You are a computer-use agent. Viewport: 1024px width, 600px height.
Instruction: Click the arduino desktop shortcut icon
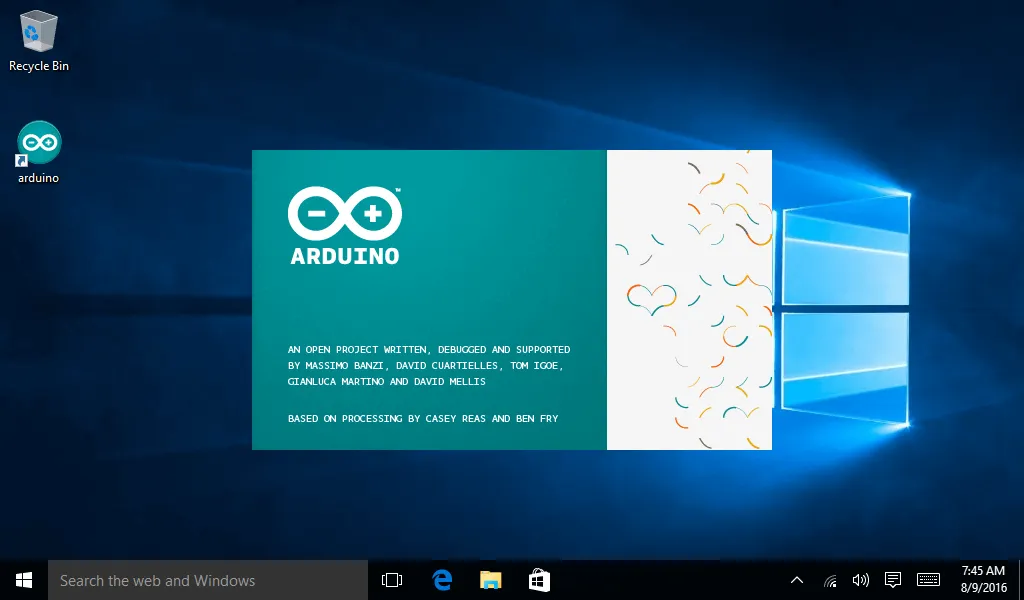tap(39, 144)
